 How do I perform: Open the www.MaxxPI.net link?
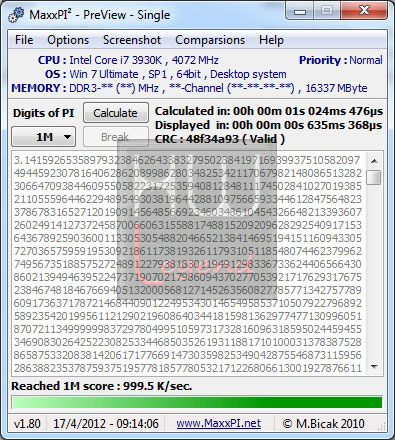click(x=219, y=423)
